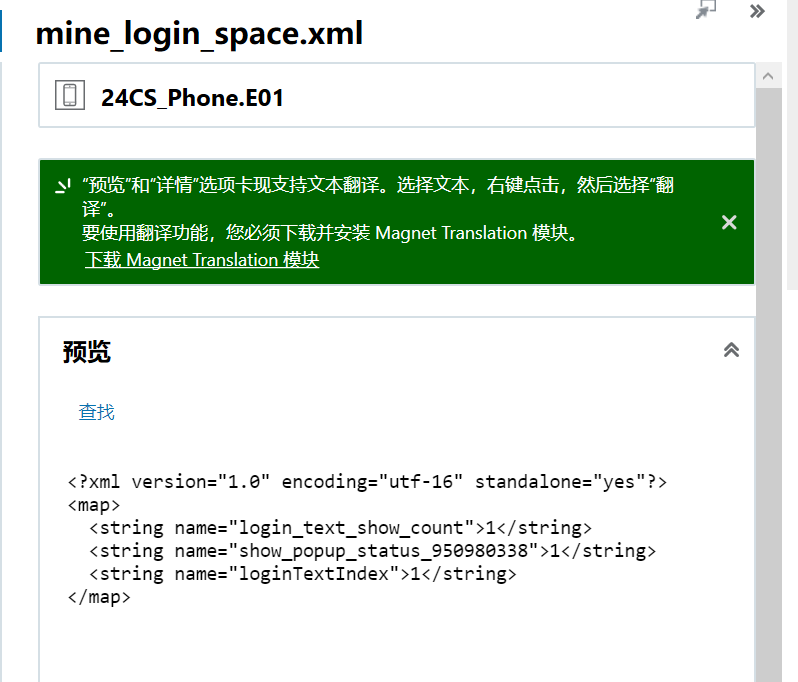798x682 pixels.
Task: Click the closing </map> tag line
Action: click(99, 597)
